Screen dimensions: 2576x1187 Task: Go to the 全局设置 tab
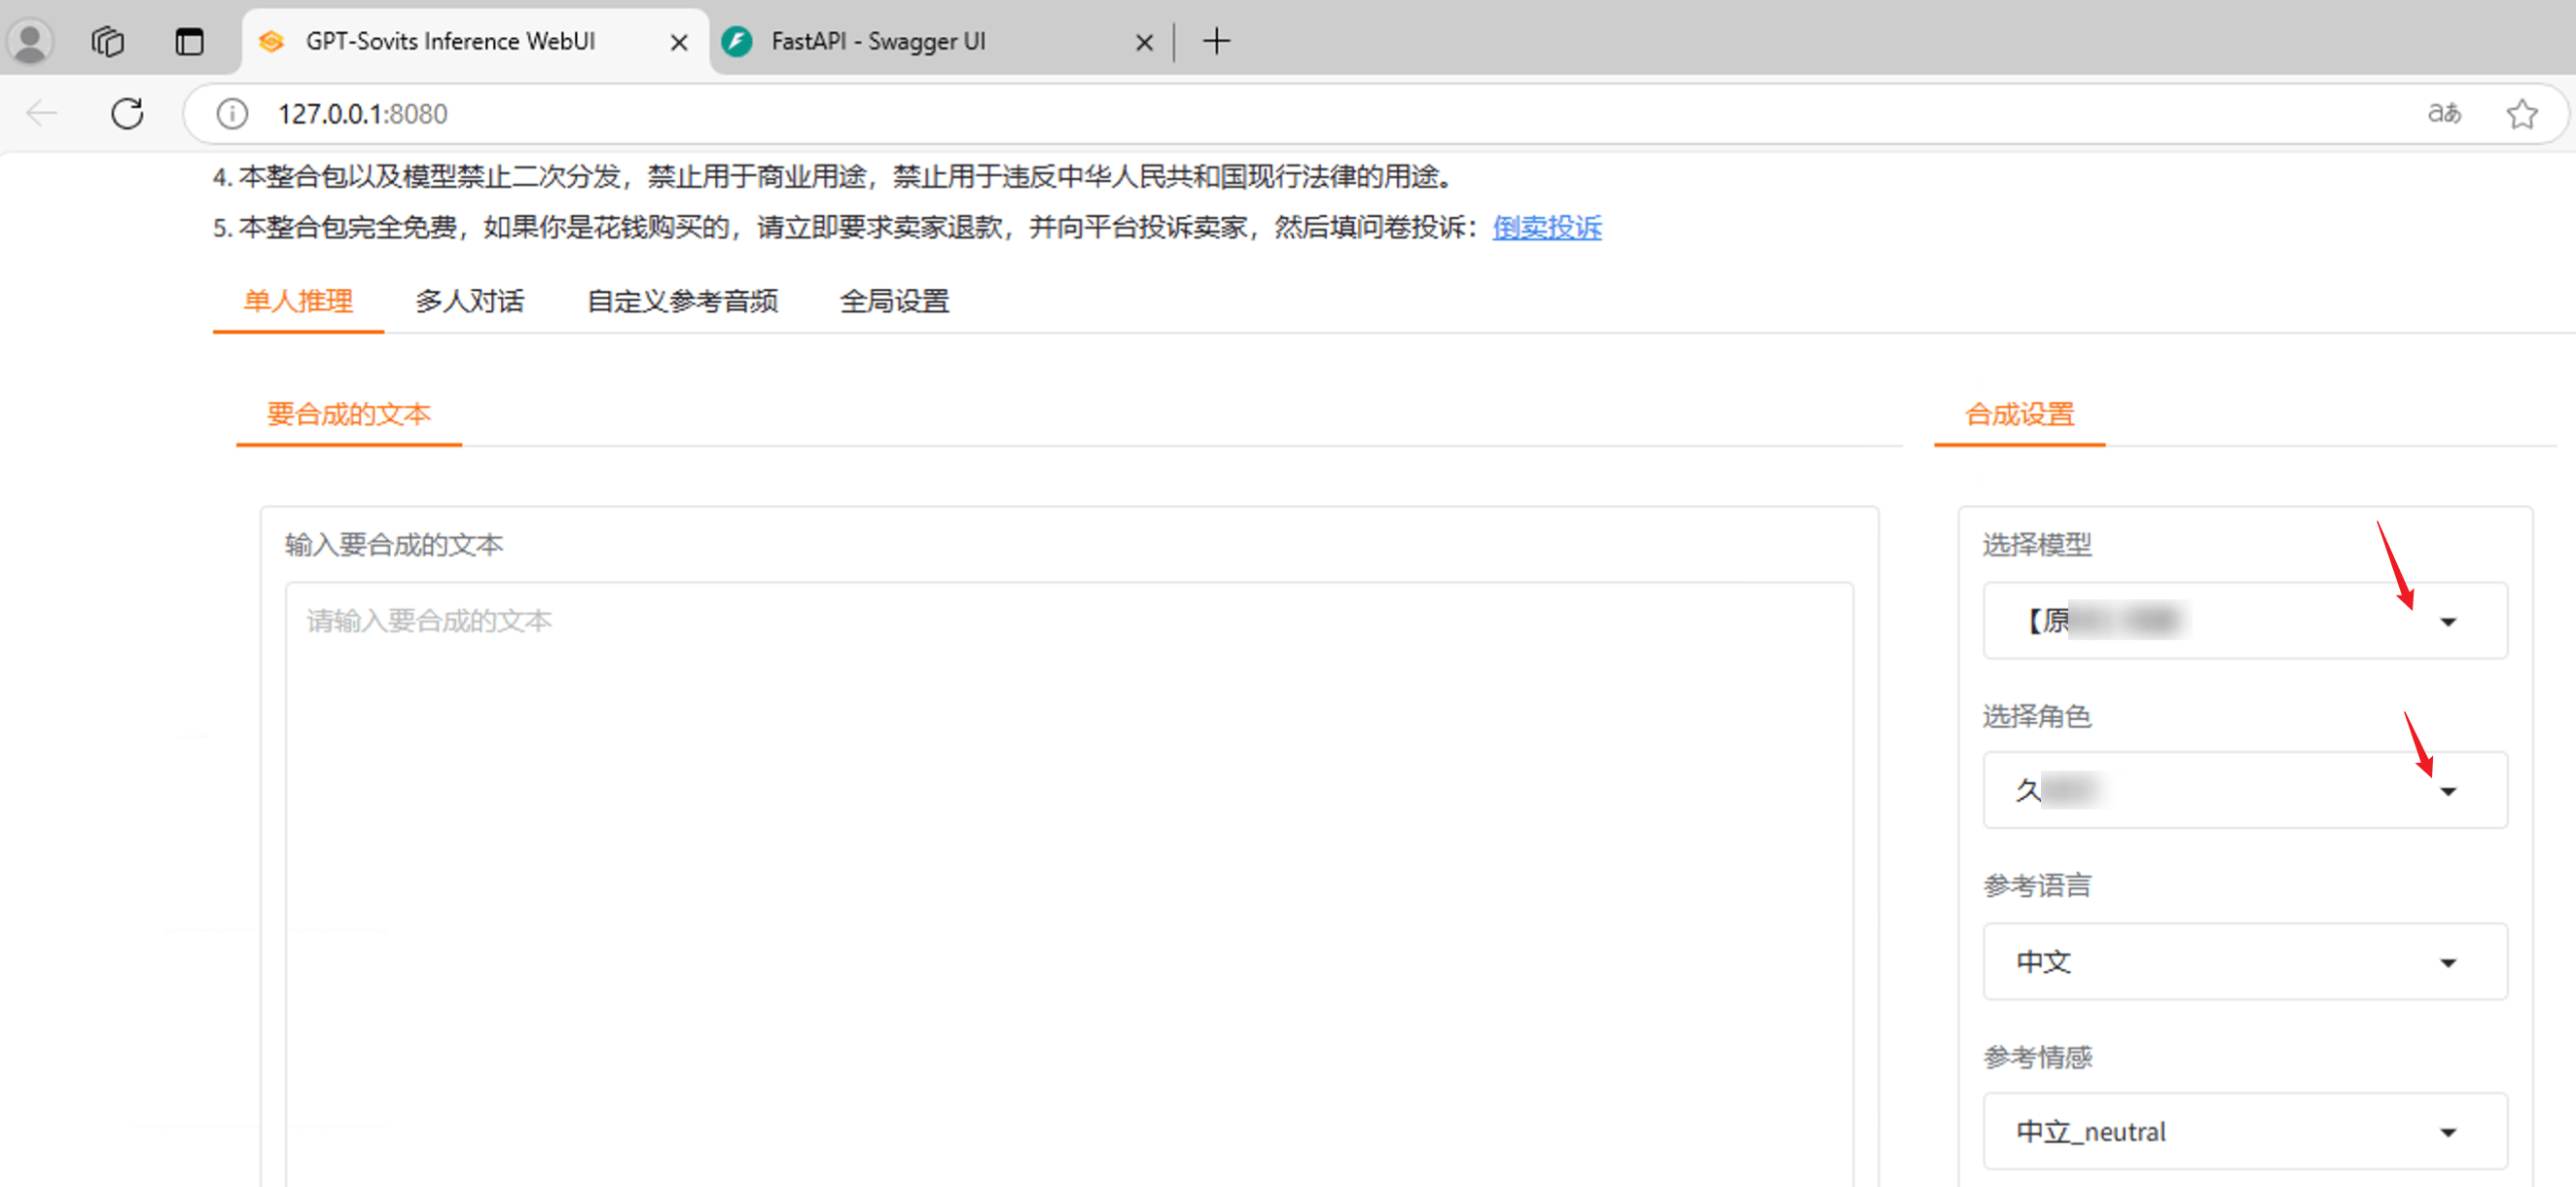[x=894, y=301]
